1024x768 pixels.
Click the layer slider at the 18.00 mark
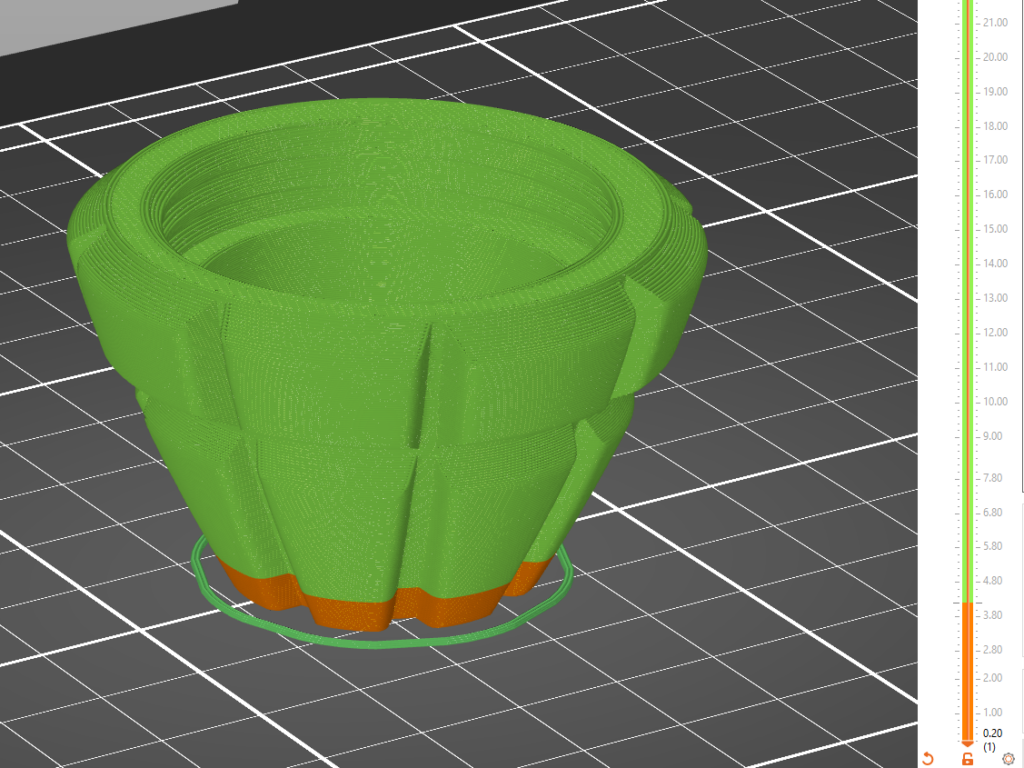coord(967,126)
